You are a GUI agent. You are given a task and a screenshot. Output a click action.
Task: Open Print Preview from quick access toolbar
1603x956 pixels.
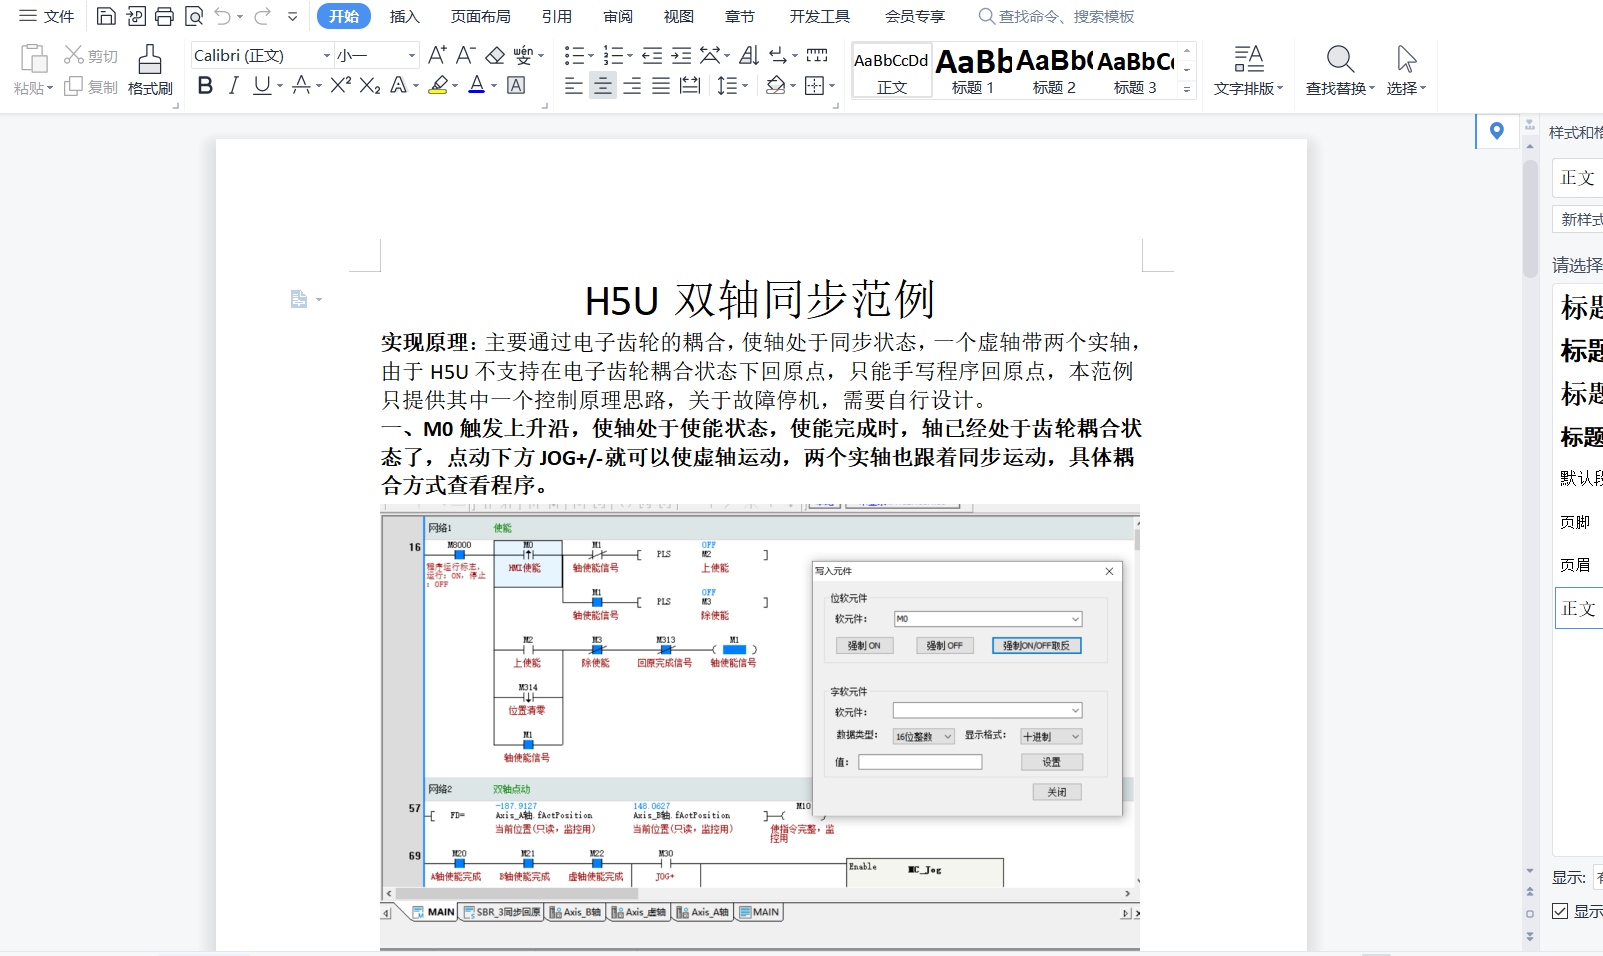click(194, 16)
